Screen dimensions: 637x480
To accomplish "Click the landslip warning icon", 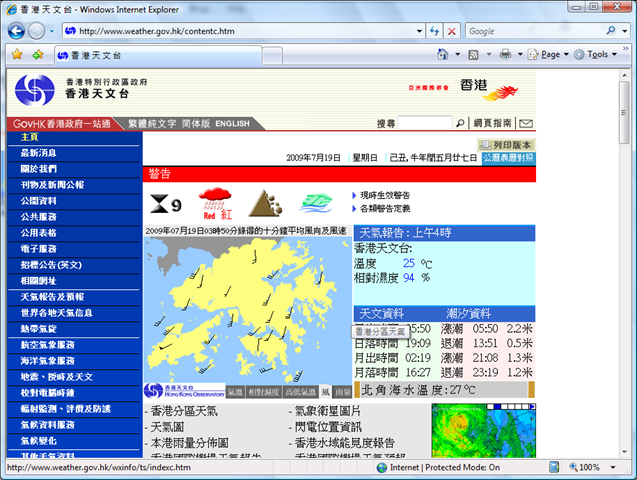I will coord(265,203).
